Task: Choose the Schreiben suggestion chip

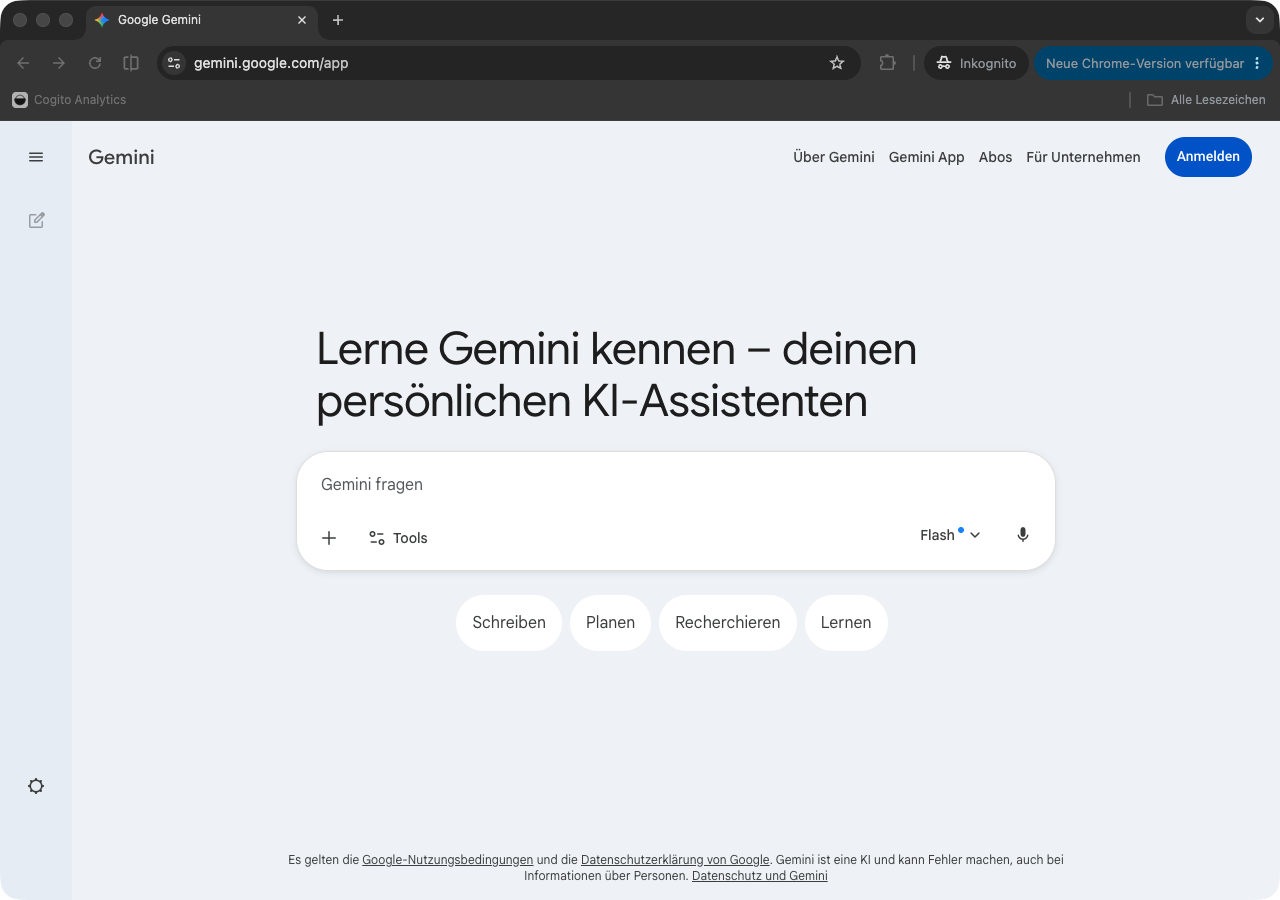Action: 509,623
